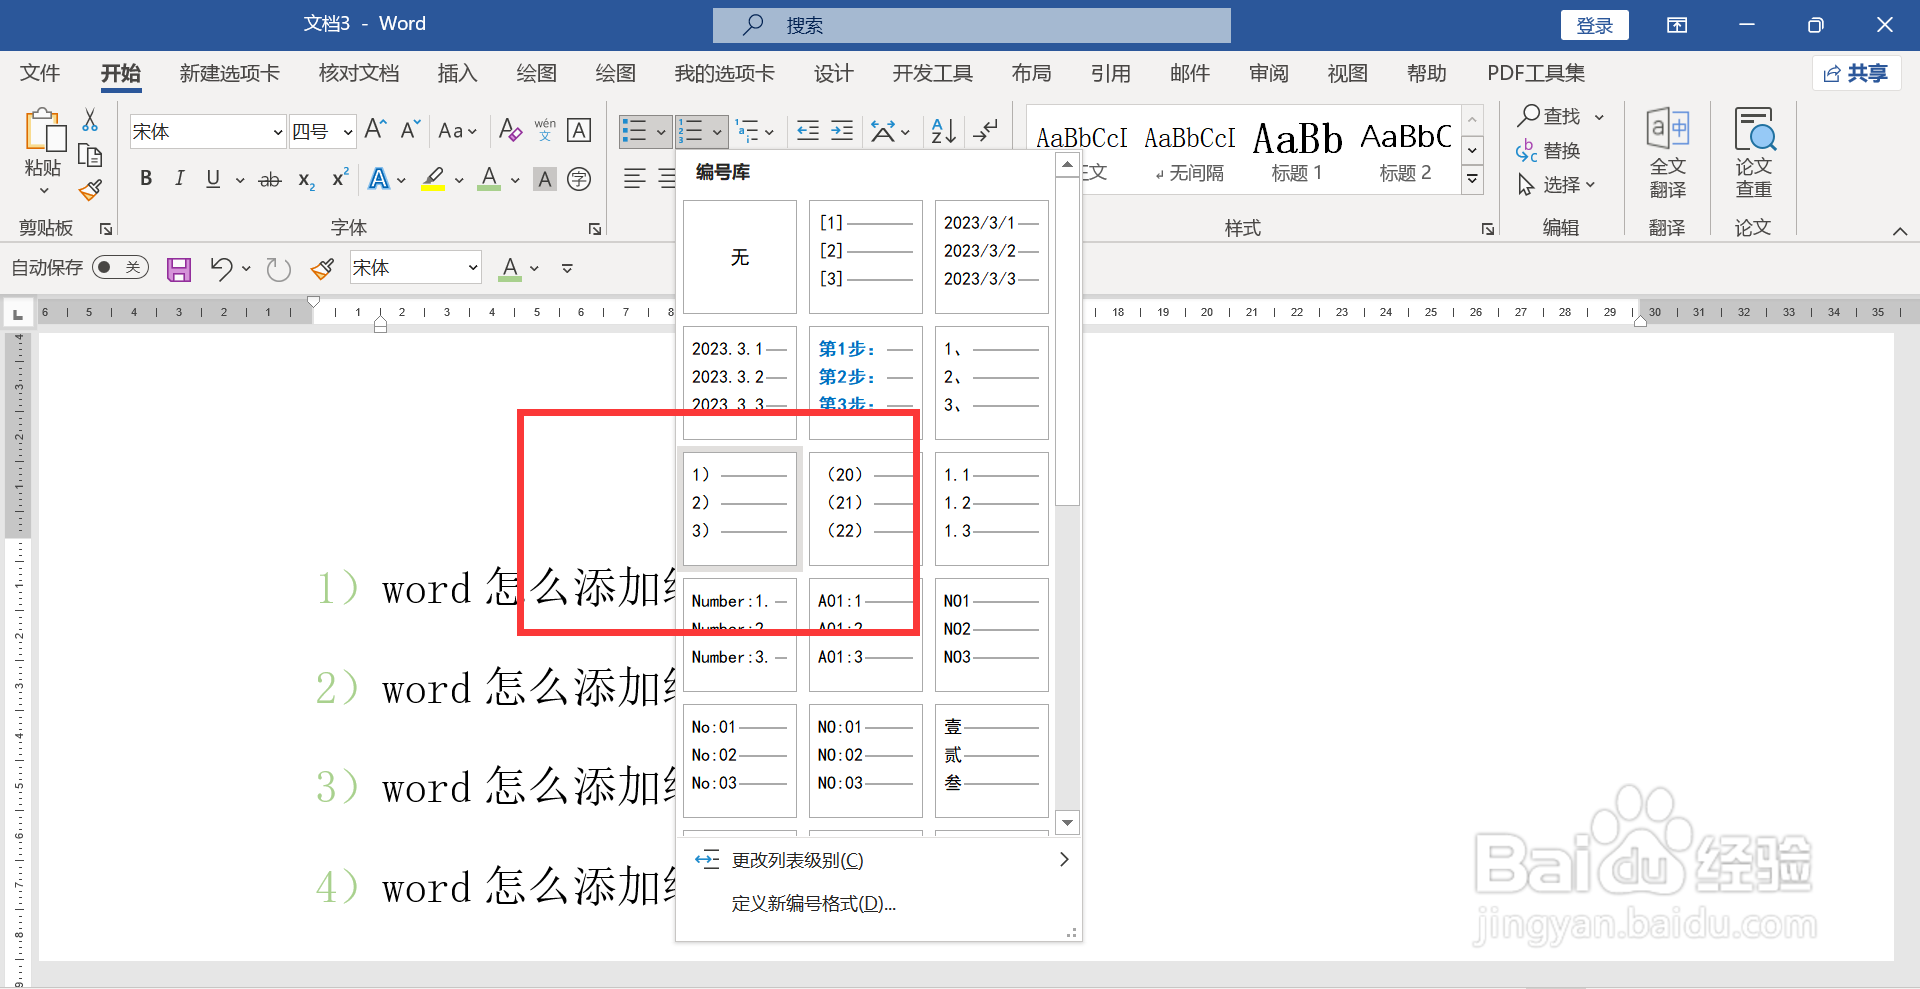Click the Share button
Viewport: 1920px width, 989px height.
coord(1856,73)
